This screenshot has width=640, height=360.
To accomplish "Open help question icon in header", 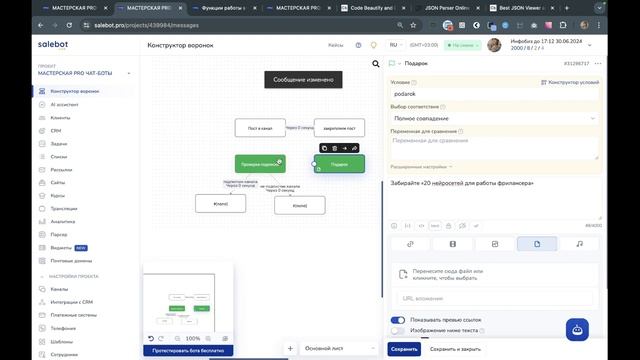I will point(358,45).
